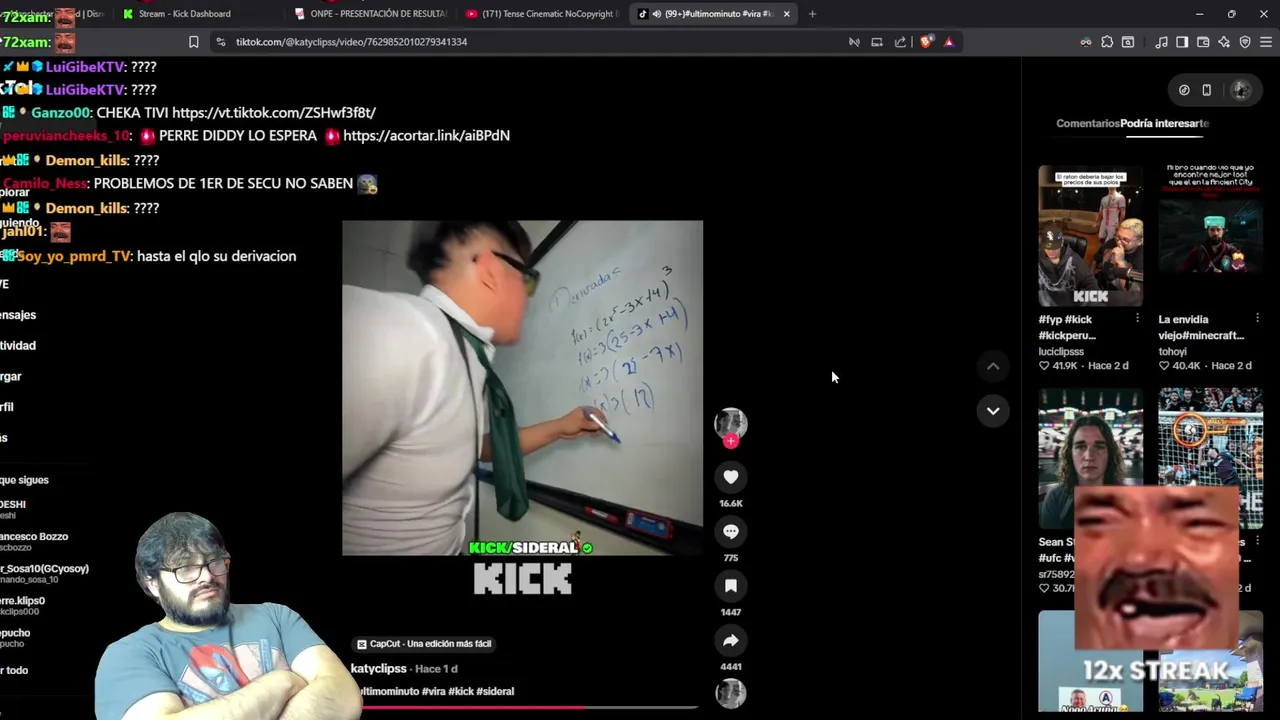Follow katyclipss via avatar plus badge
Image resolution: width=1280 pixels, height=720 pixels.
tap(731, 441)
